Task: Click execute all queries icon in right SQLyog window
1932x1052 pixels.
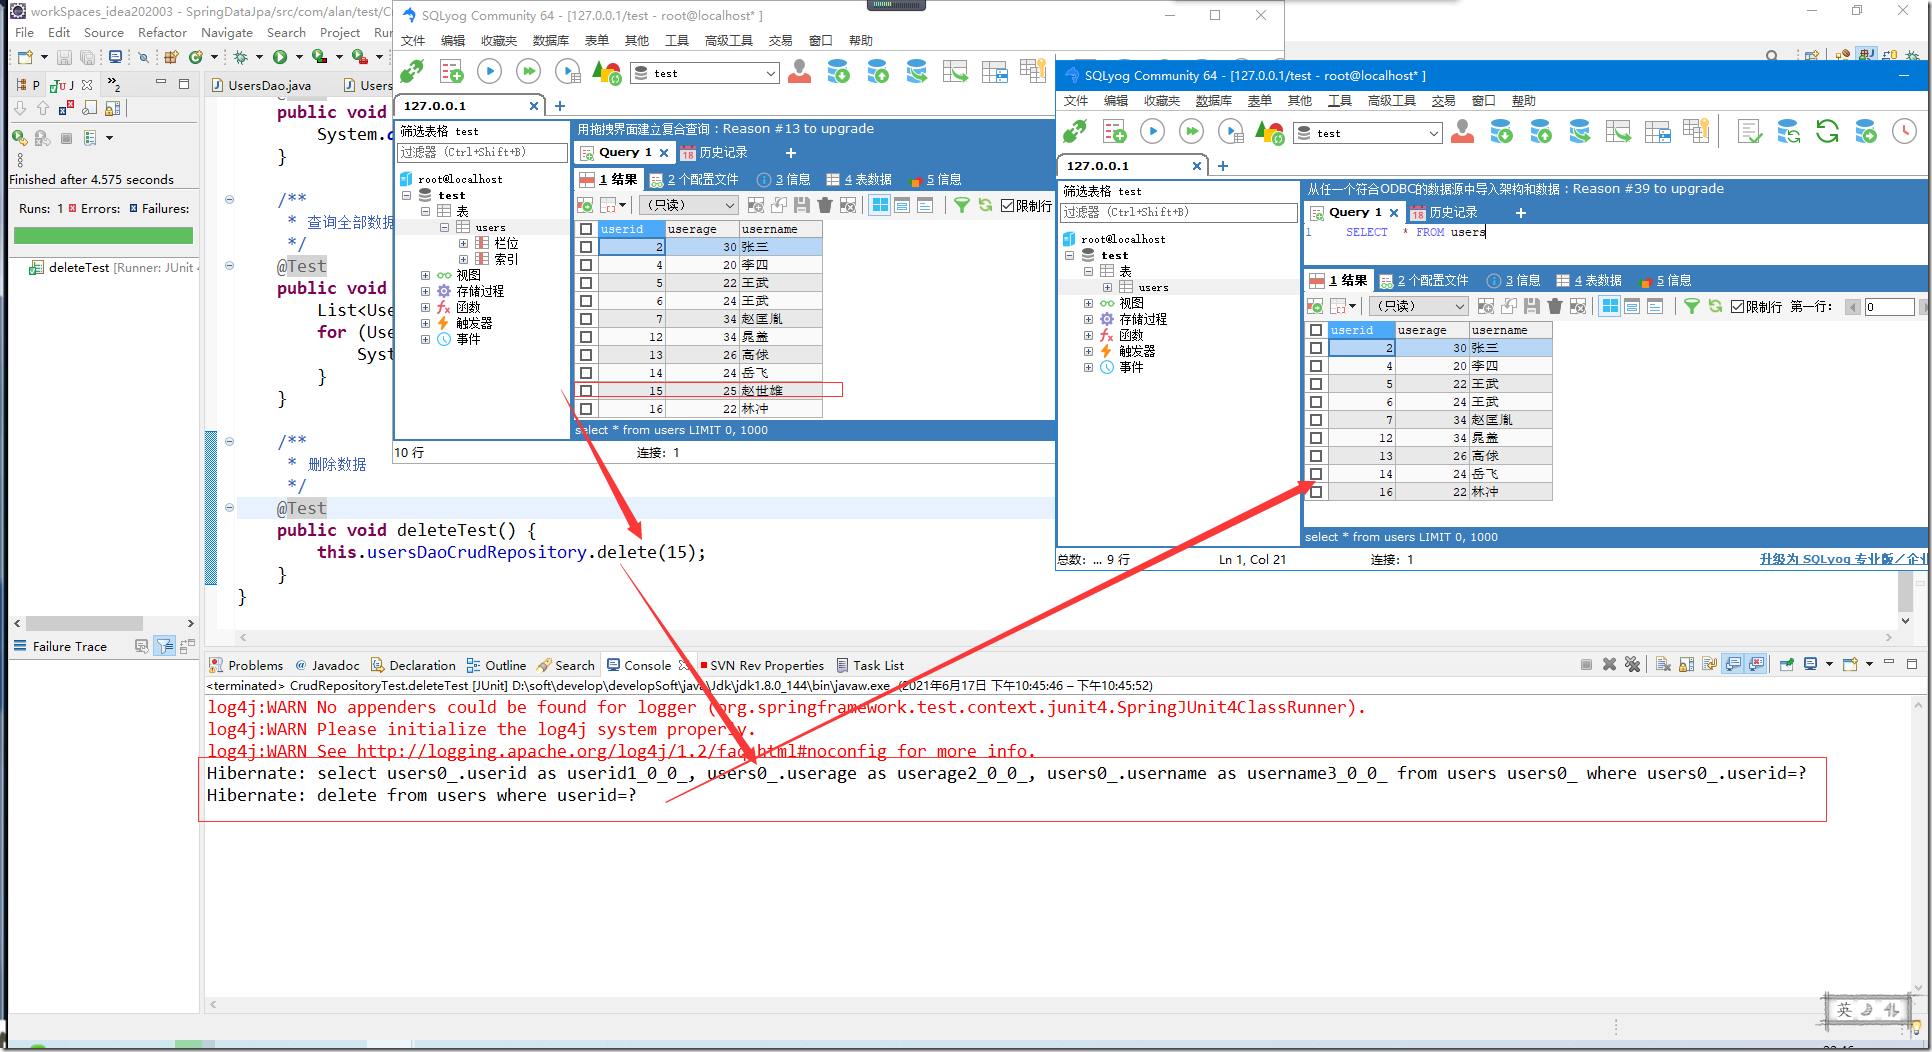Action: [1191, 132]
